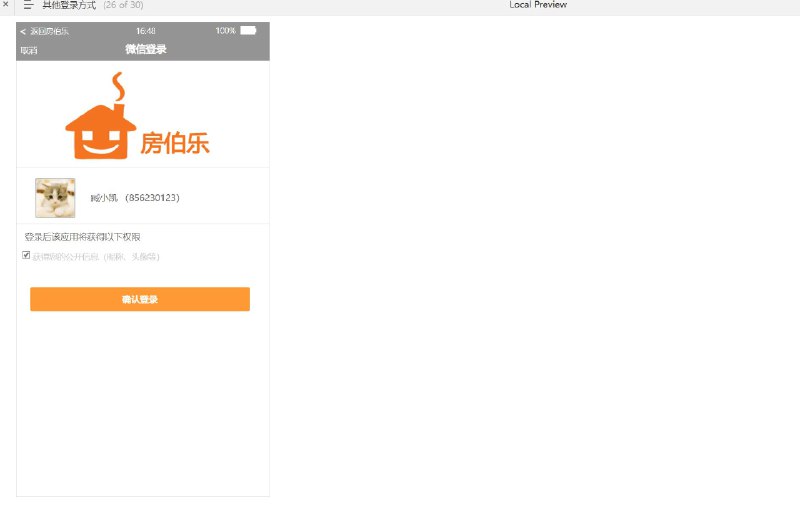Click the battery icon in status bar
This screenshot has height=526, width=800.
click(x=248, y=31)
